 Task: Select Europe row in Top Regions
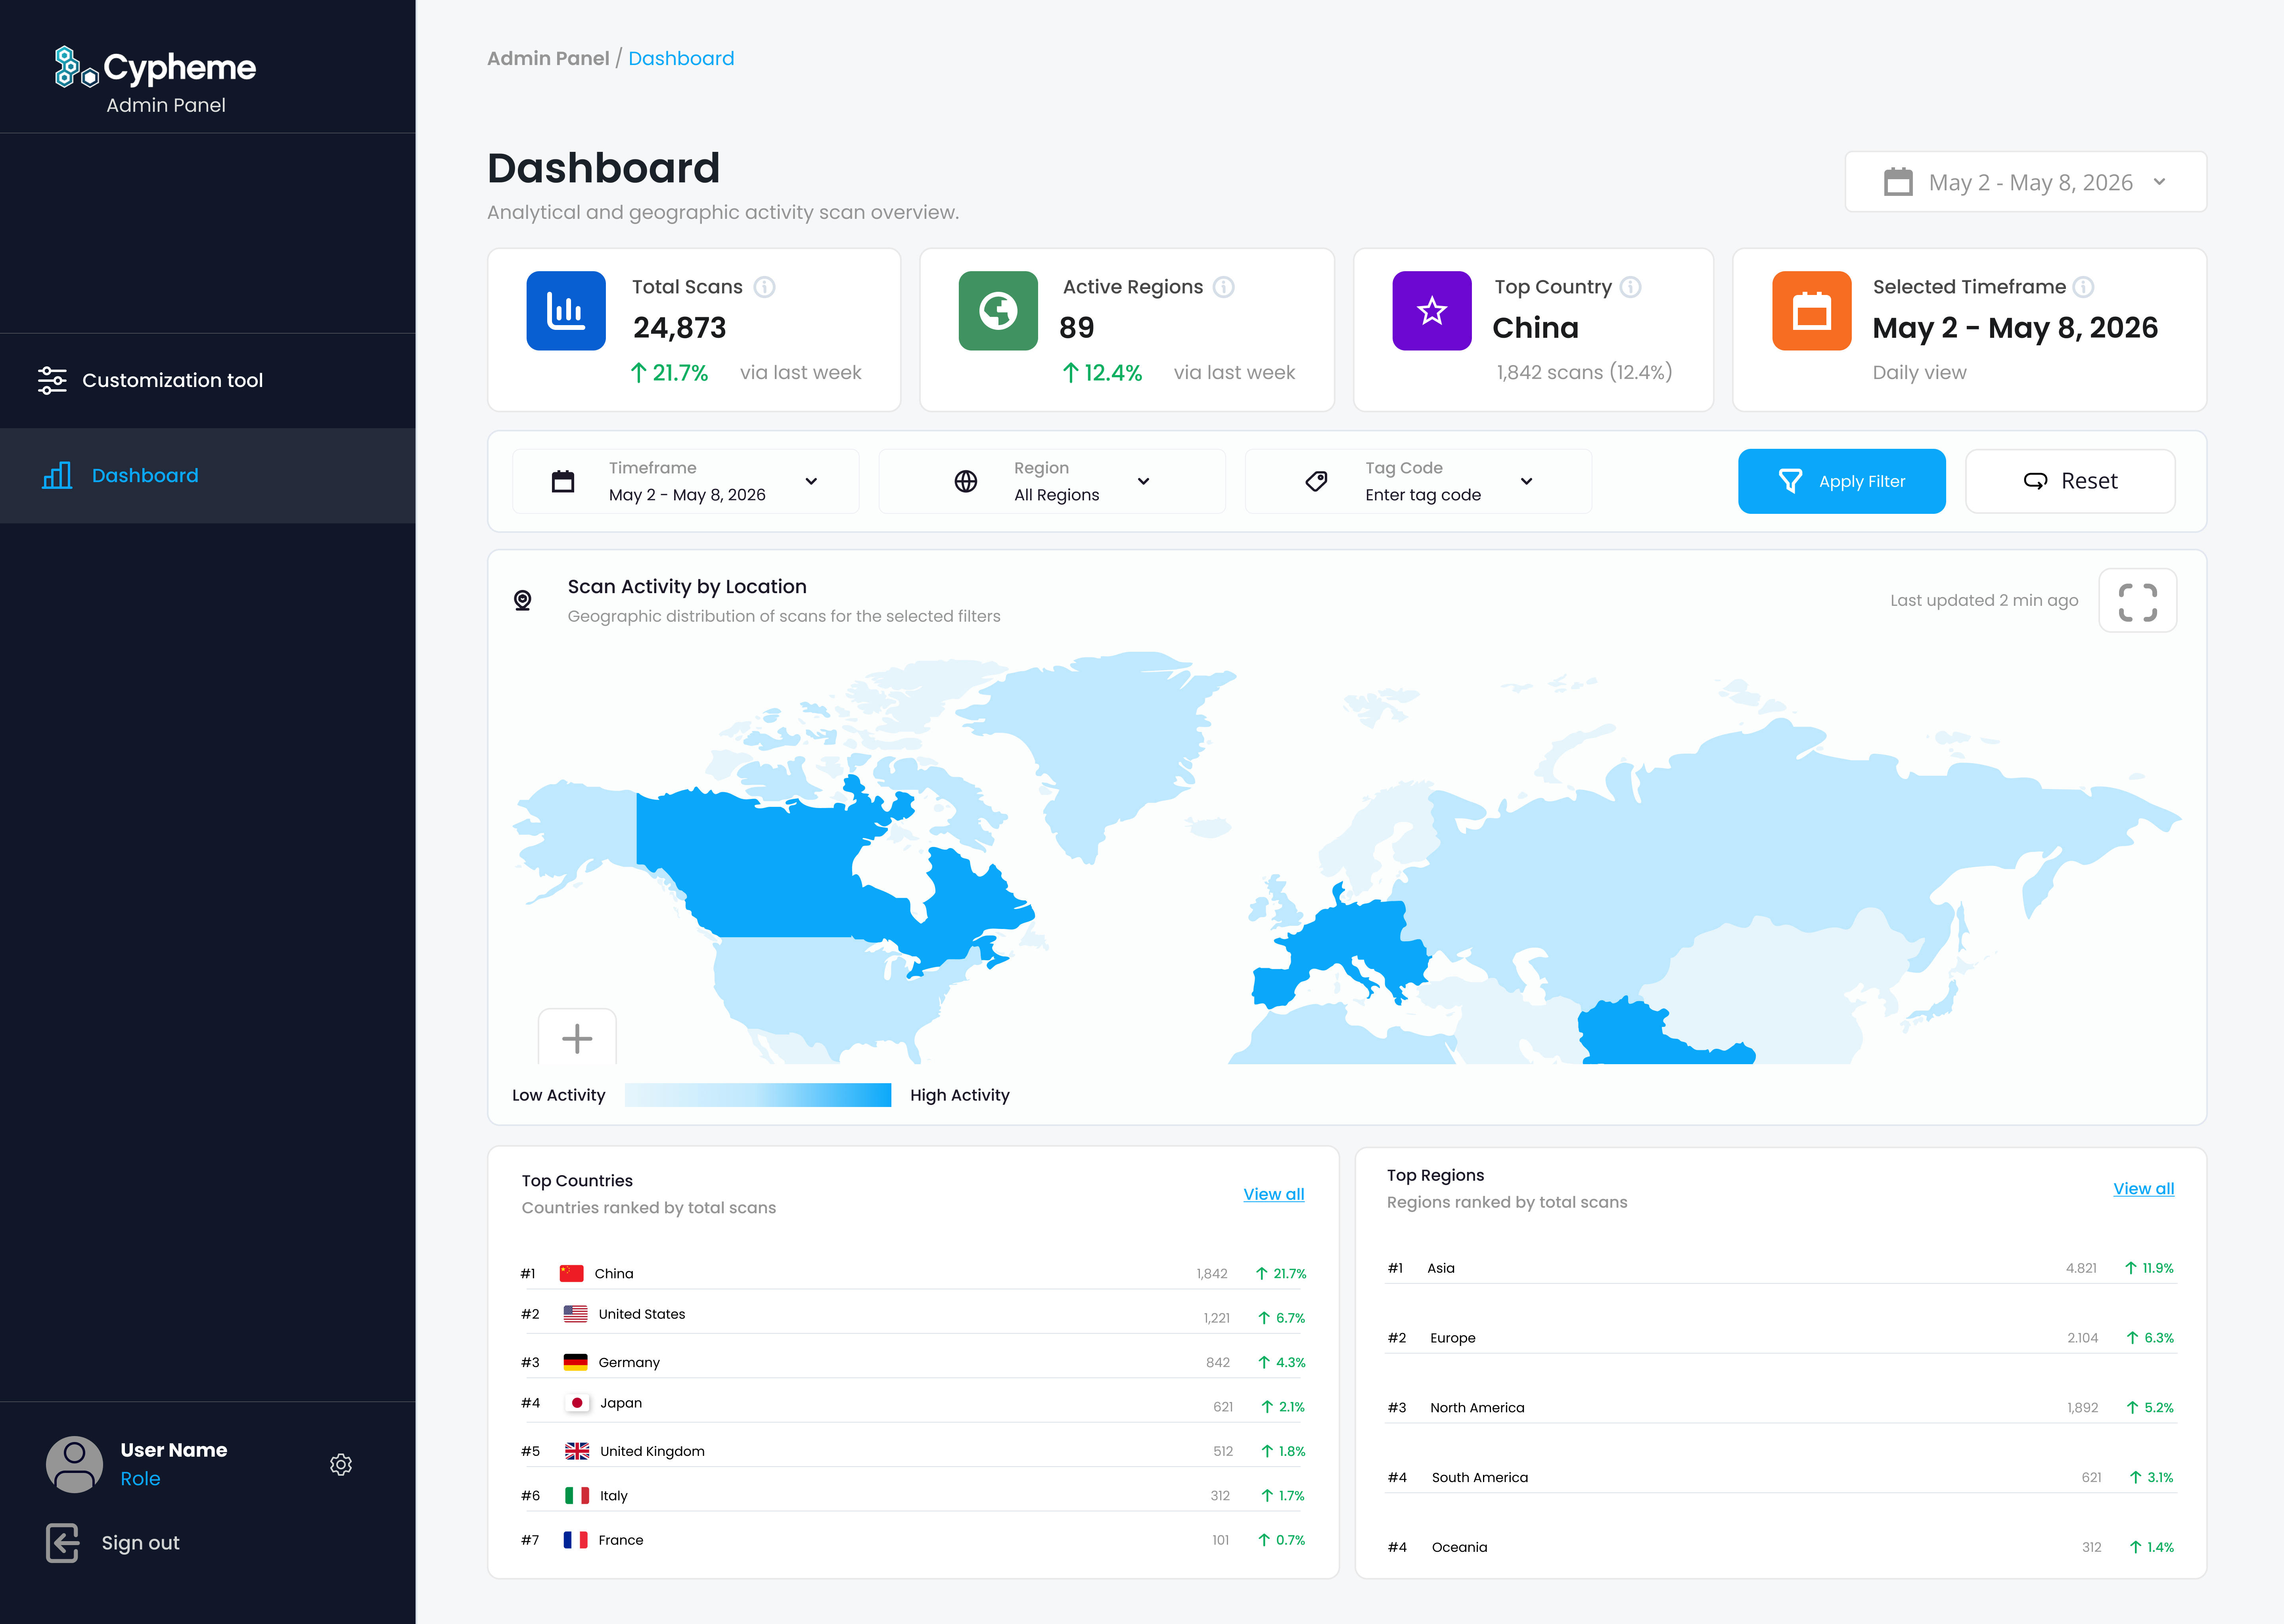click(1781, 1338)
